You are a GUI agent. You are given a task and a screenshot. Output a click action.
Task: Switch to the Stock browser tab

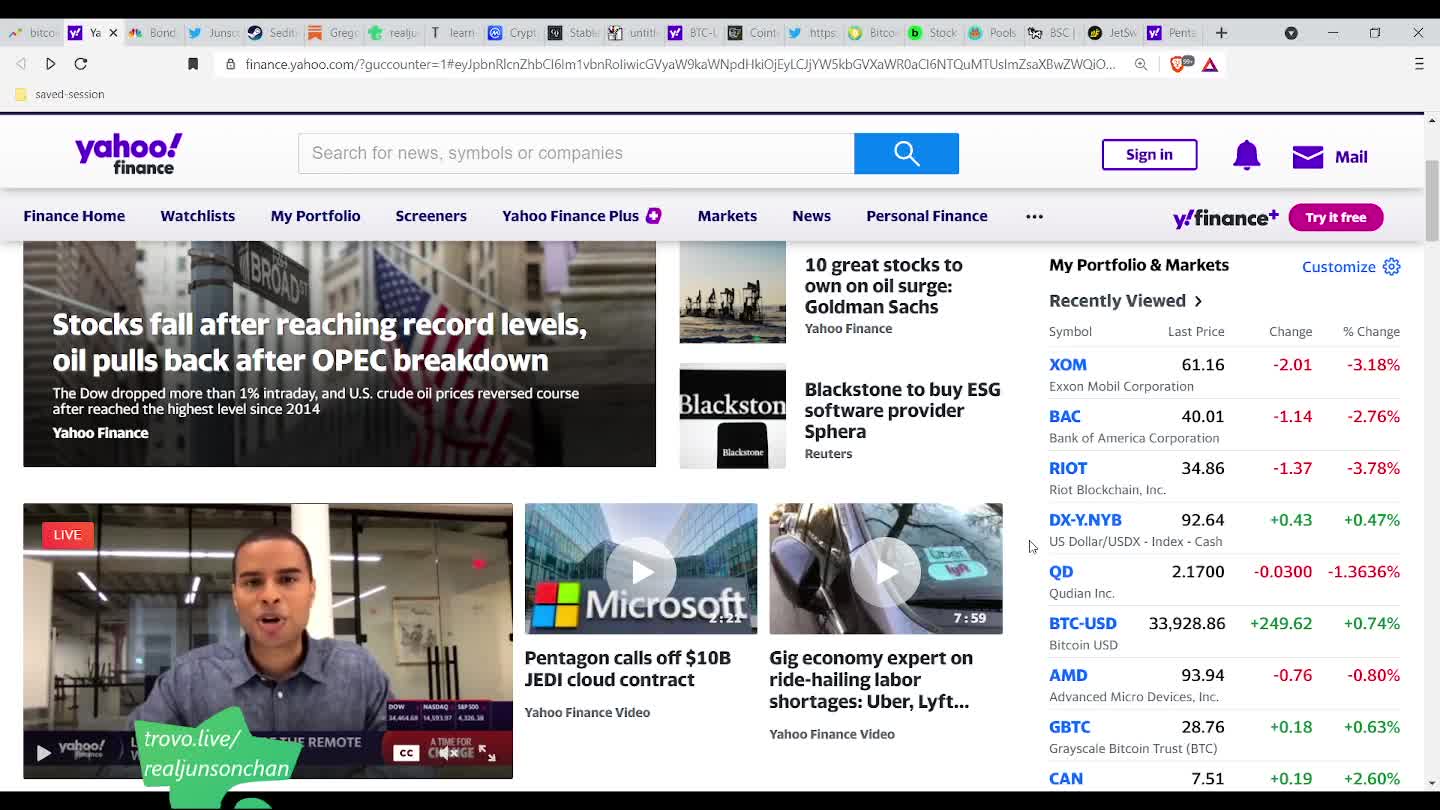click(932, 33)
